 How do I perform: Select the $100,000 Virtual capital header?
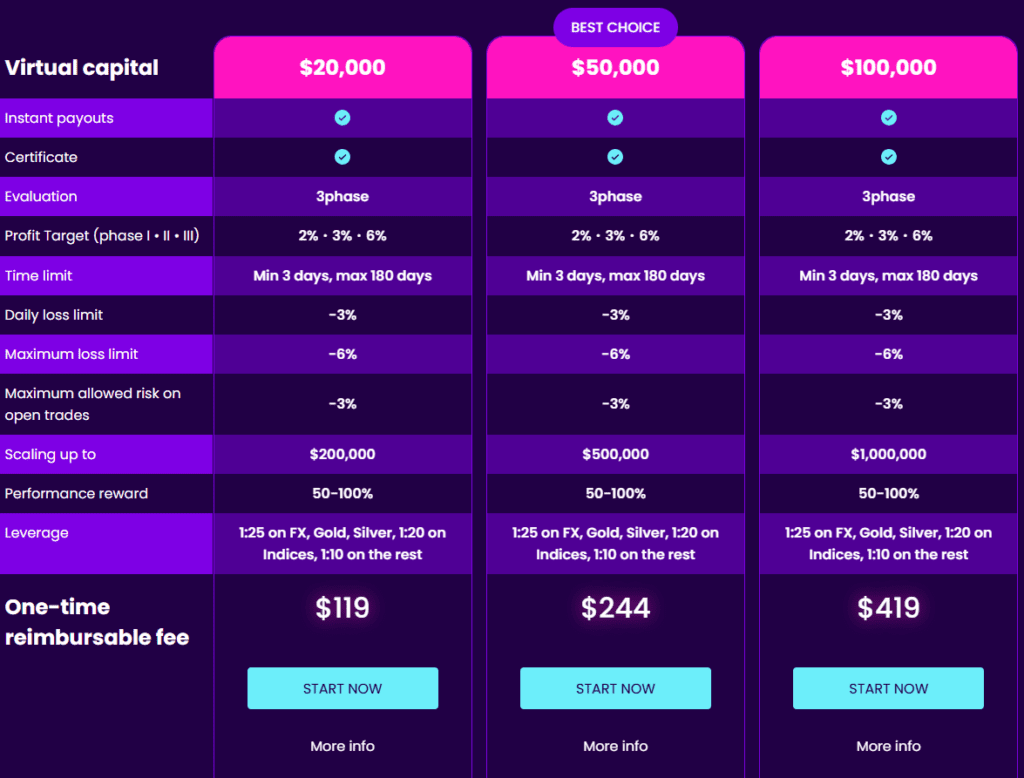[x=888, y=67]
